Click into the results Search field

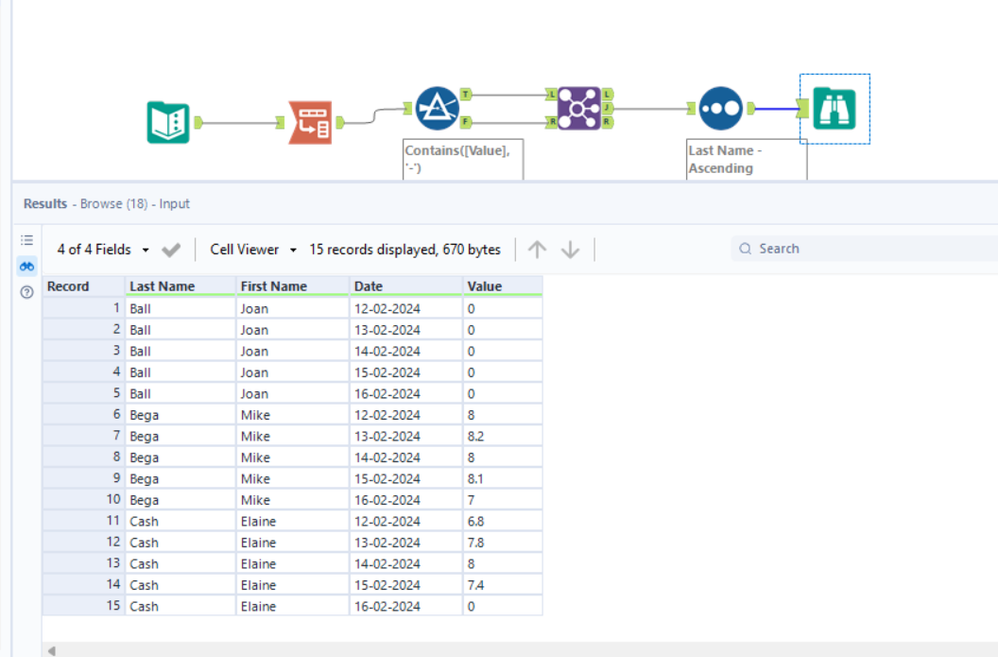click(866, 249)
